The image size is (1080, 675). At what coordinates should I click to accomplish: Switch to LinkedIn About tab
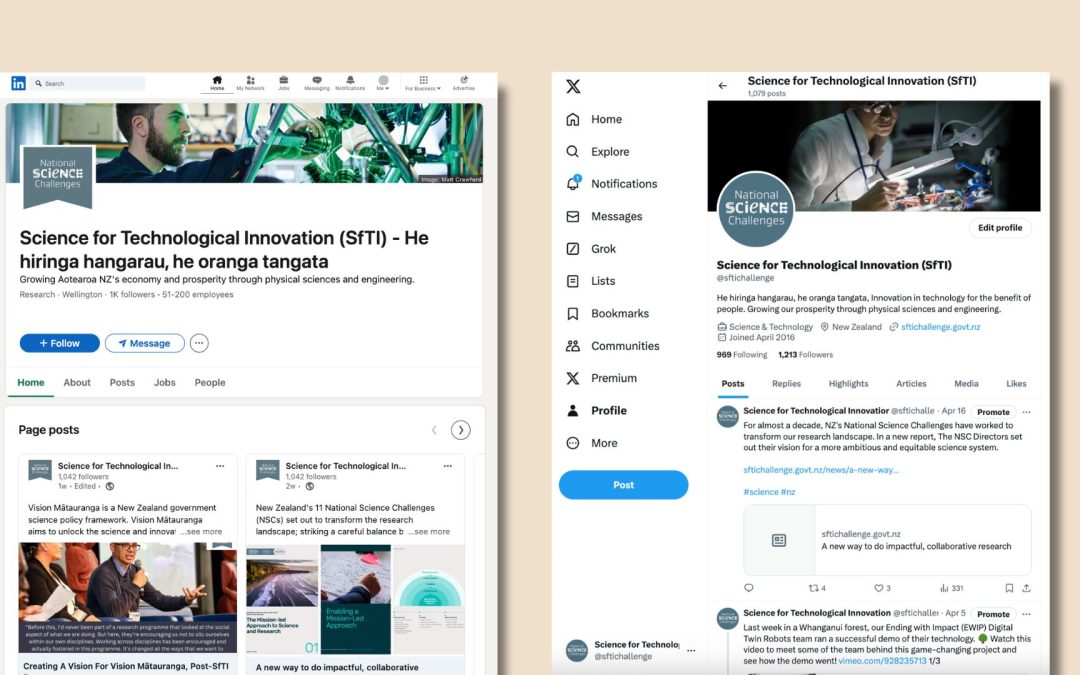pyautogui.click(x=77, y=383)
